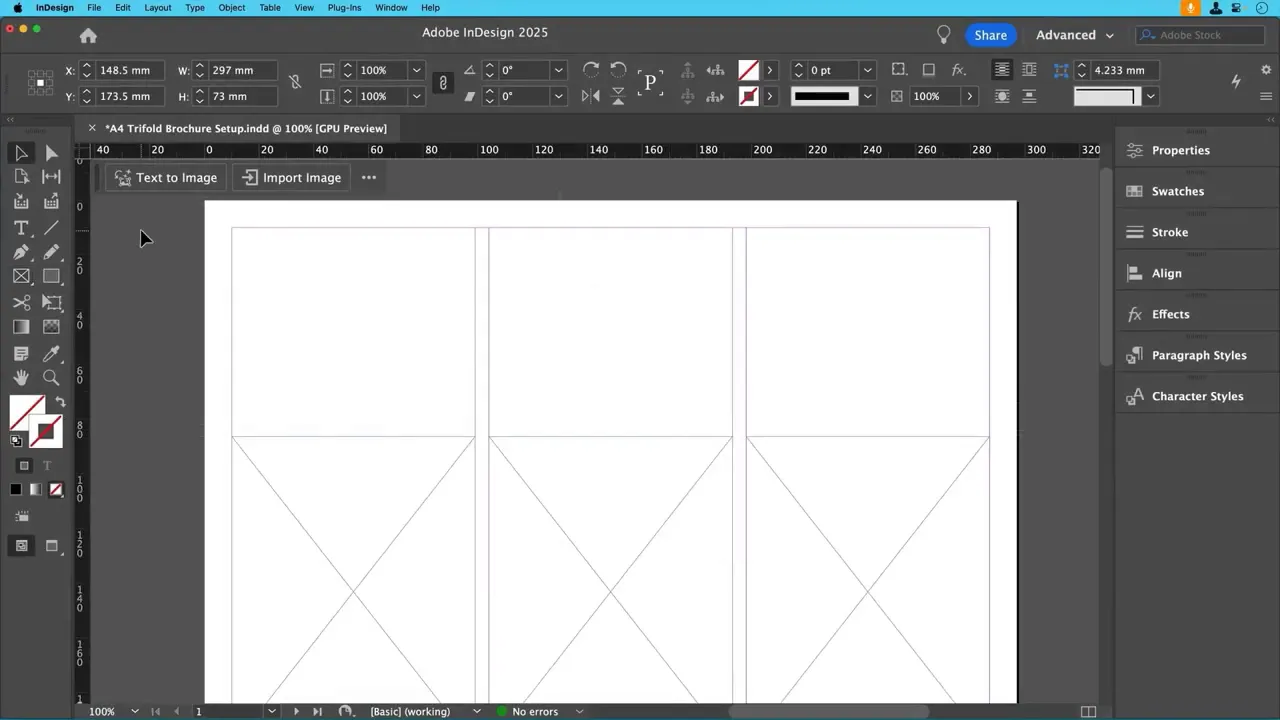Toggle flip vertical in the control bar
This screenshot has width=1280, height=720.
(618, 95)
